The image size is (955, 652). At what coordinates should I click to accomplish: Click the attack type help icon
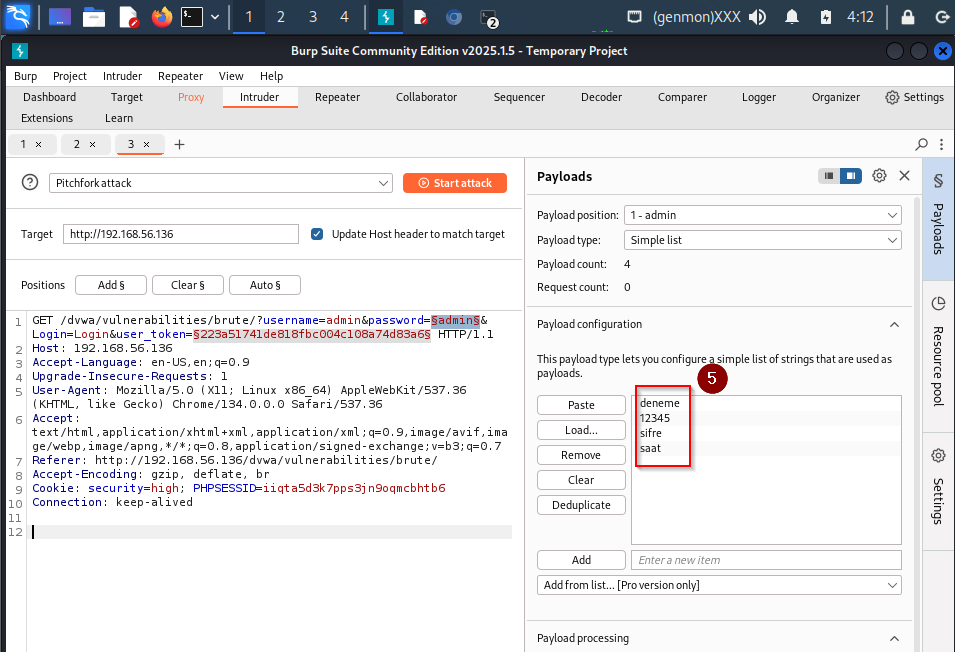[30, 182]
